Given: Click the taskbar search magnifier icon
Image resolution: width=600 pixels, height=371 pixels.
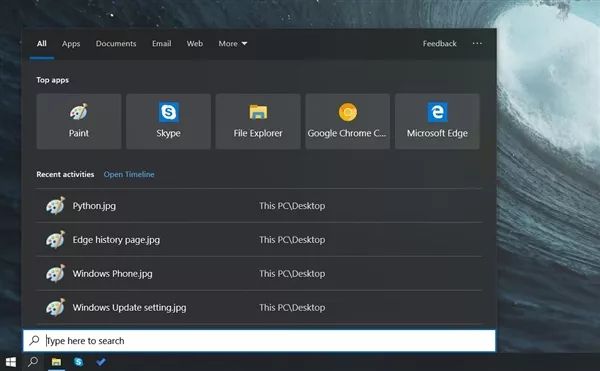Looking at the screenshot, I should (x=33, y=362).
